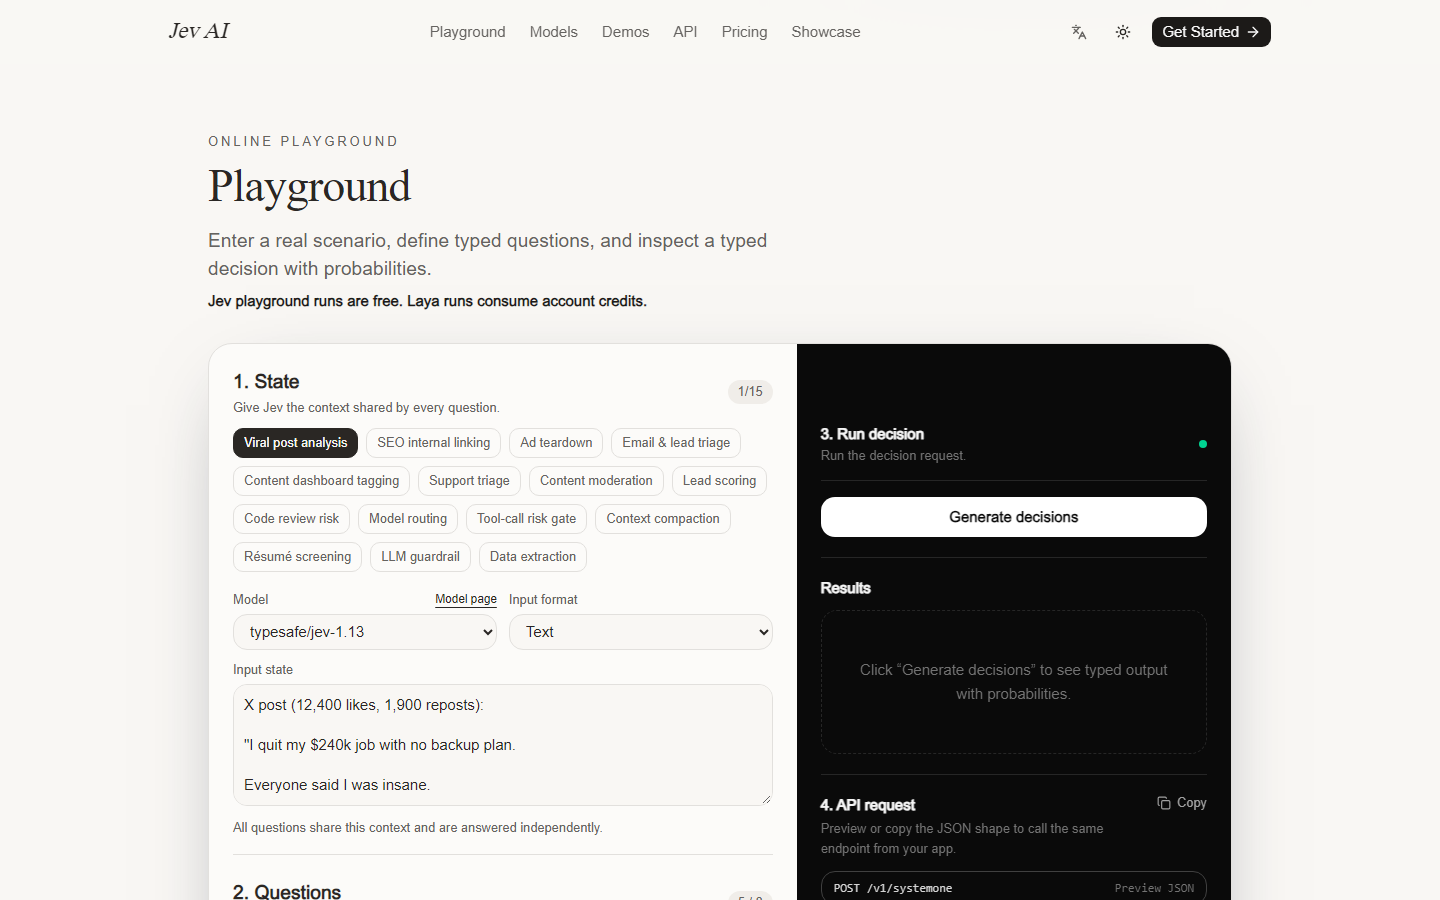
Task: Click into the Input state text area
Action: [x=503, y=745]
